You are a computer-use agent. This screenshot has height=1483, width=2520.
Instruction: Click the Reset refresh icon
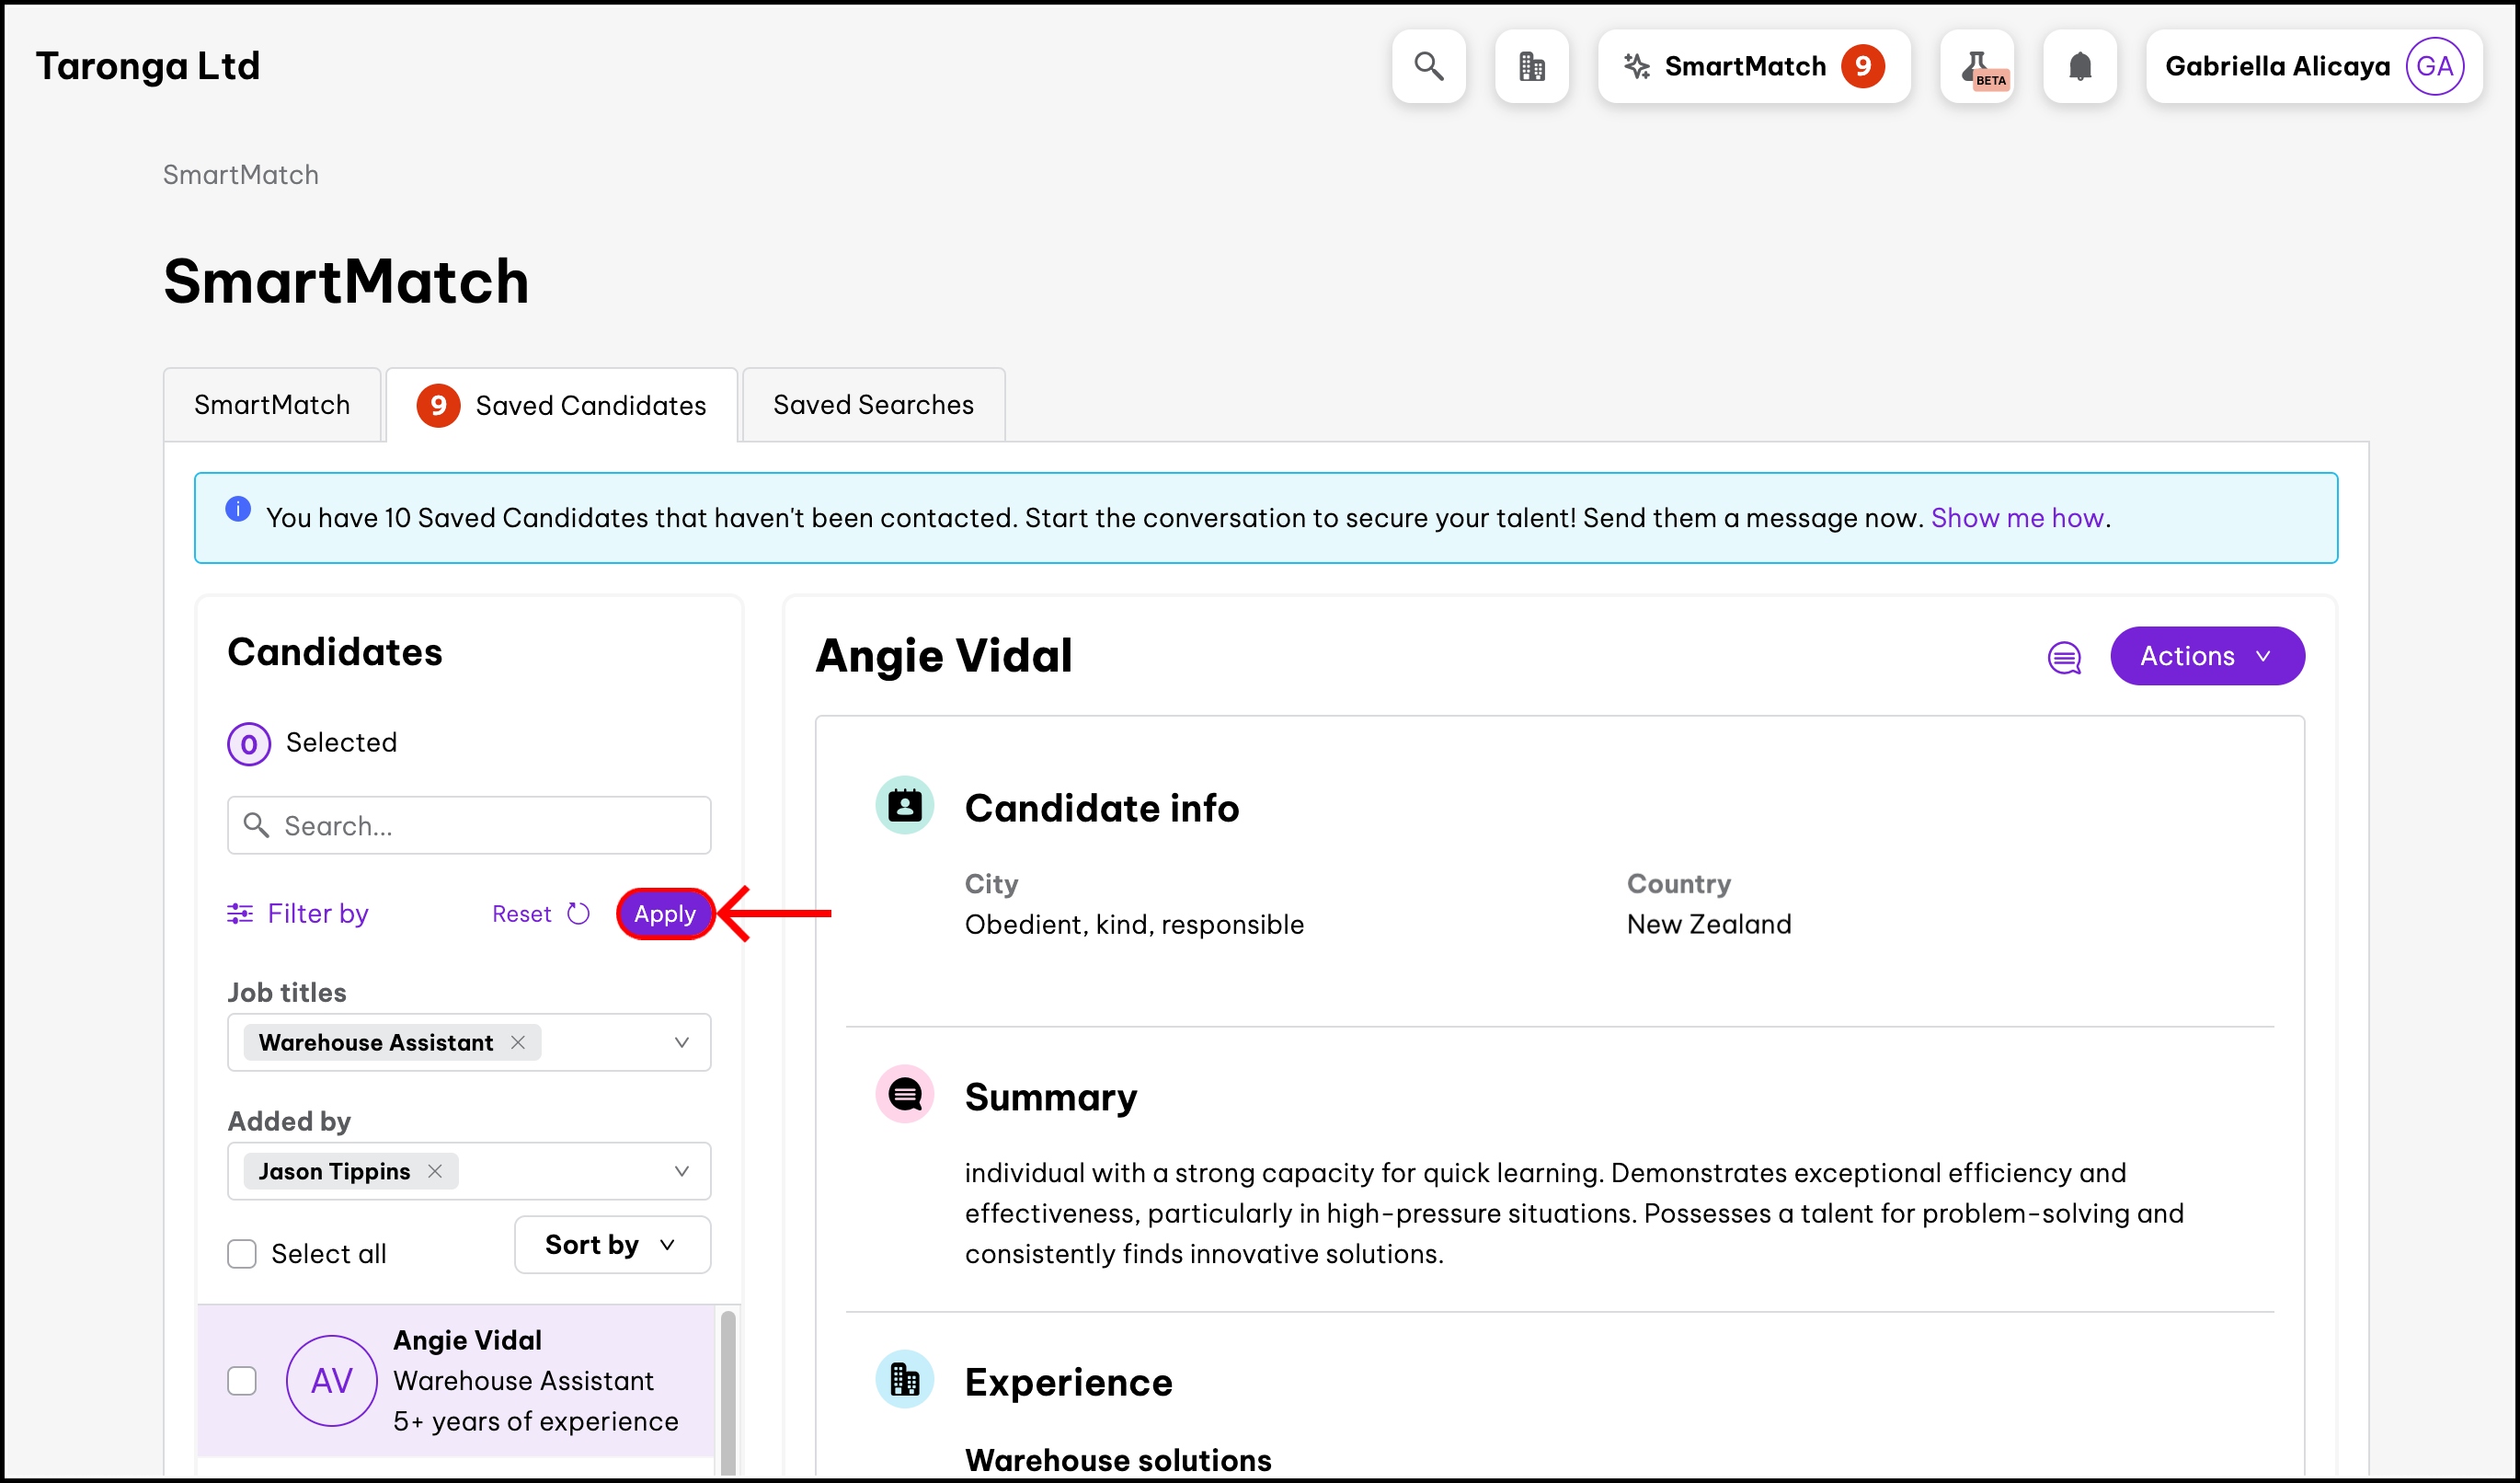[x=578, y=913]
